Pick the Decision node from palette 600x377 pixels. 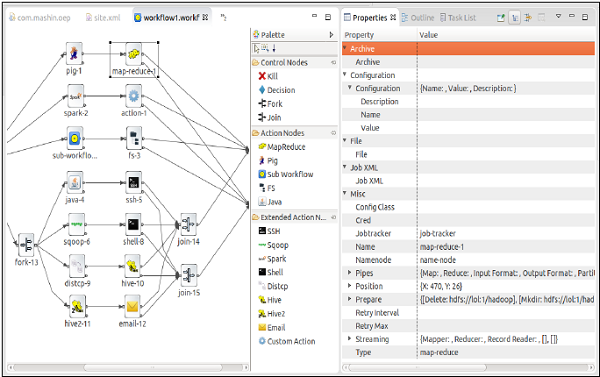coord(277,90)
